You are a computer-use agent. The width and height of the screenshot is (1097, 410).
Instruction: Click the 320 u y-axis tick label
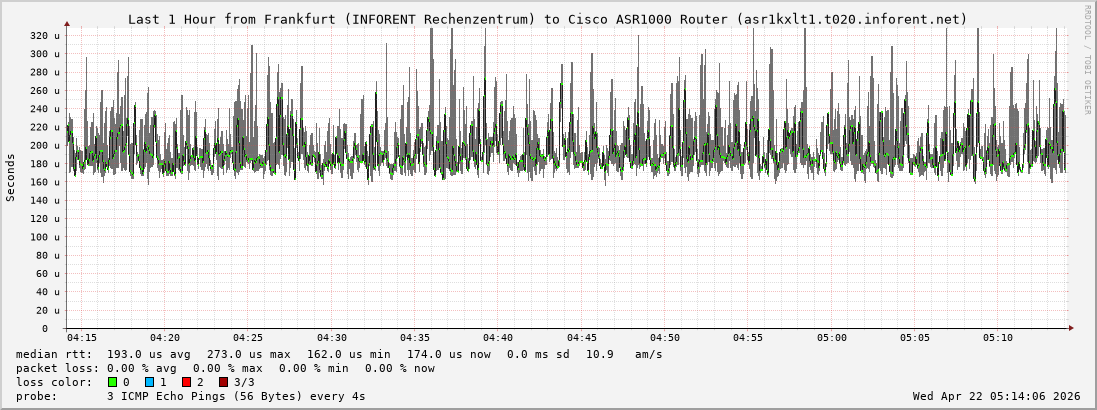(44, 36)
